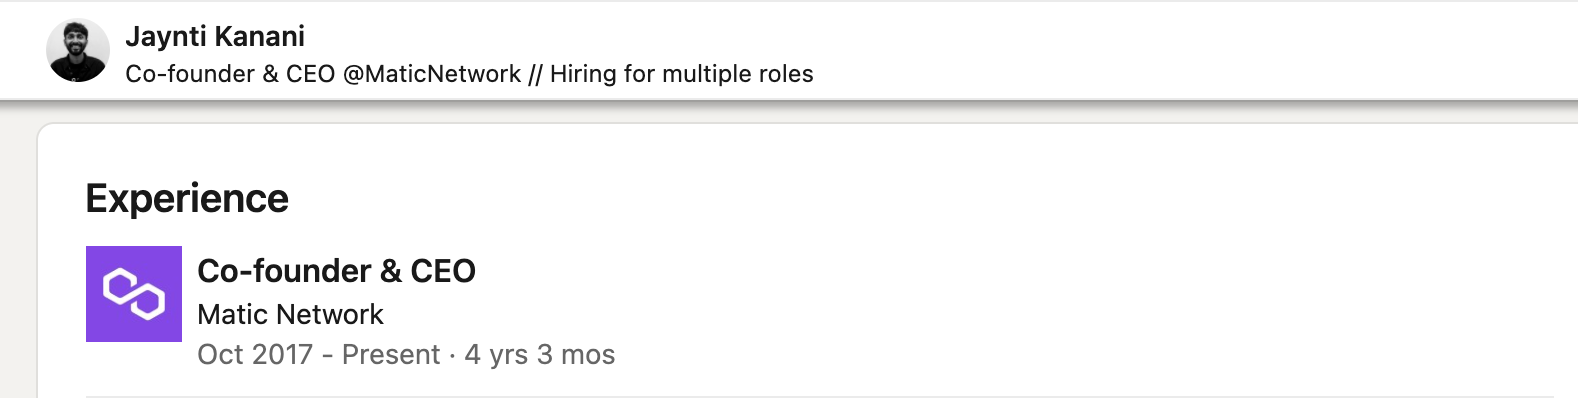The width and height of the screenshot is (1578, 398).
Task: Click the divider line below the job entry
Action: click(820, 396)
